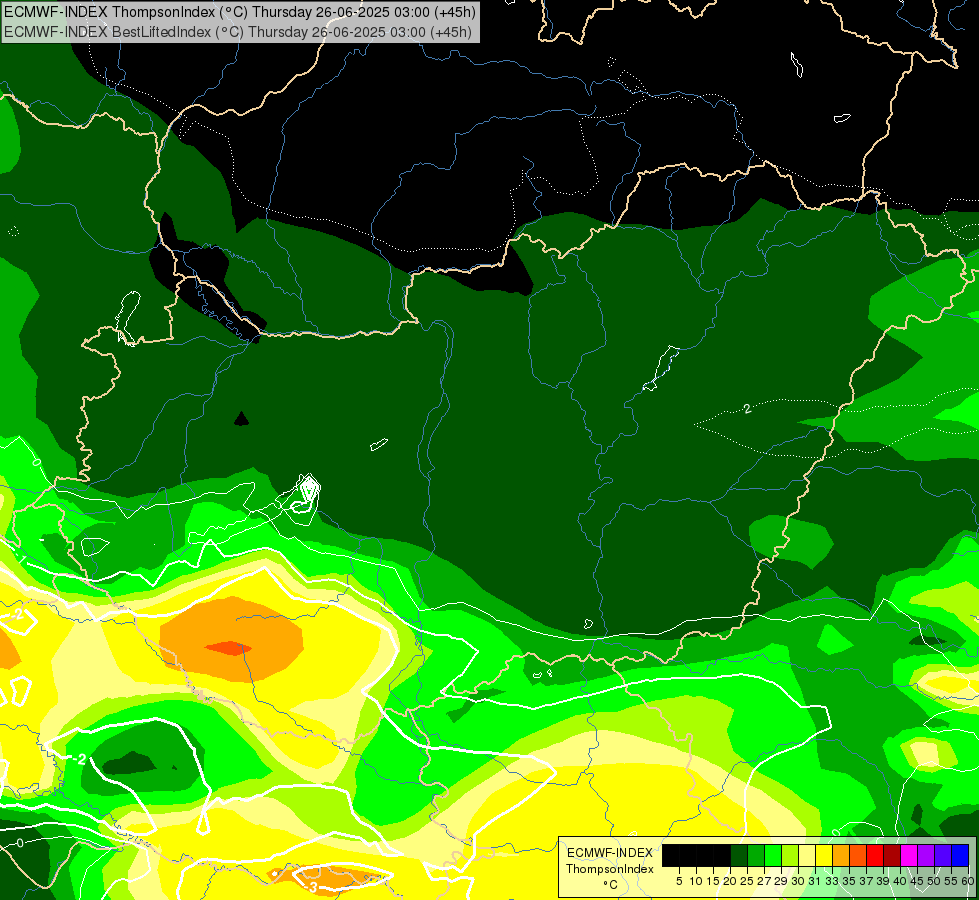The width and height of the screenshot is (979, 900).
Task: Click the dark green 20–25 legend swatch
Action: 739,855
